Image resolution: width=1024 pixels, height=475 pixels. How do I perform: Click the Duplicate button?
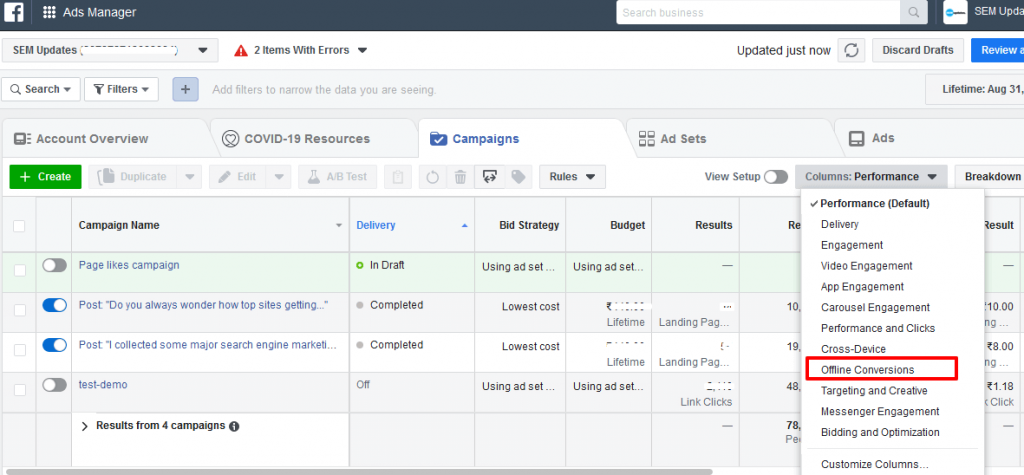[133, 176]
